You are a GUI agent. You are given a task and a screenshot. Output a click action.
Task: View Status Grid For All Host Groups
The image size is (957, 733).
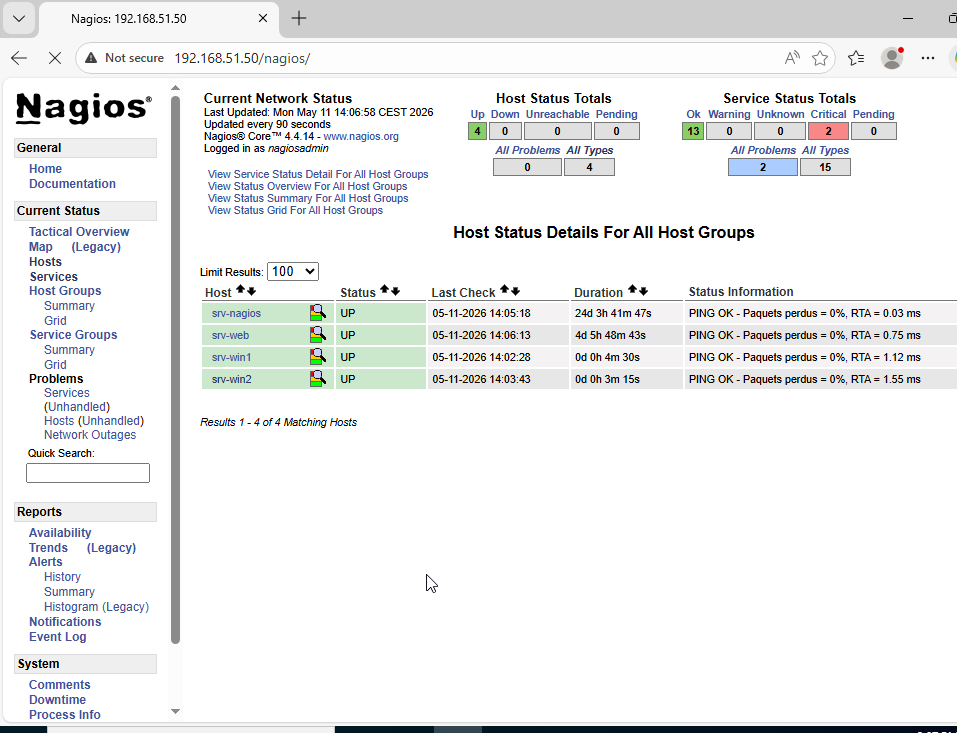295,211
